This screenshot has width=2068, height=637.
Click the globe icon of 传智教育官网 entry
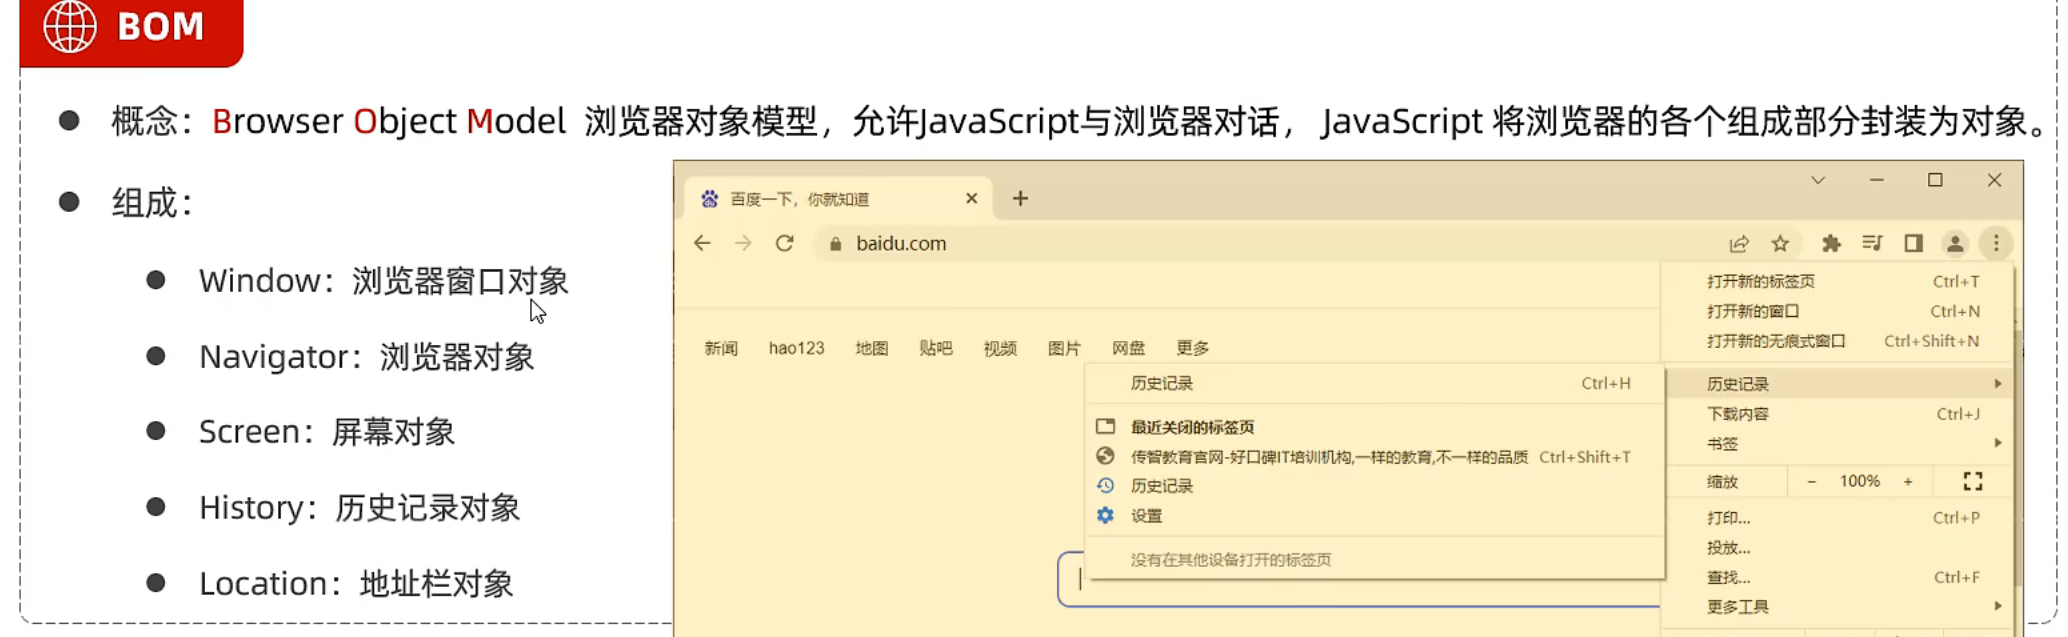[1105, 456]
